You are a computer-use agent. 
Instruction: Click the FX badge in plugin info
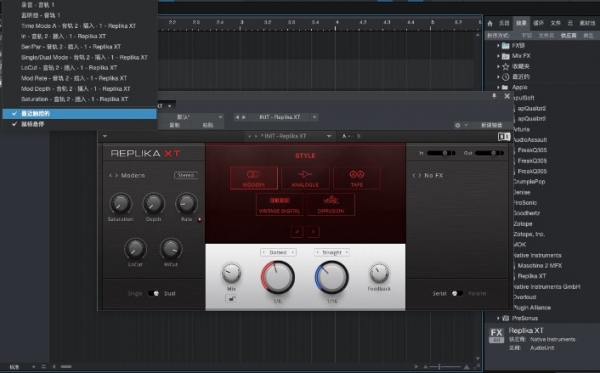click(x=496, y=335)
